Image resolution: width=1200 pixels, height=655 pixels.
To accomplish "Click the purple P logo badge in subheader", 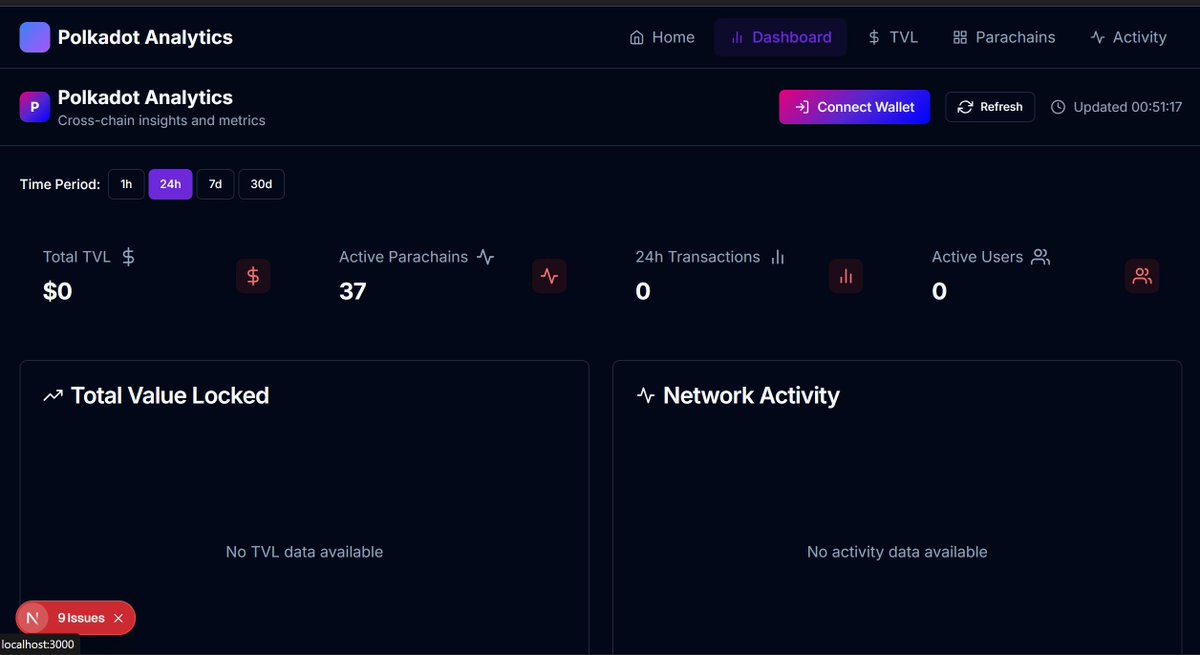I will [35, 106].
